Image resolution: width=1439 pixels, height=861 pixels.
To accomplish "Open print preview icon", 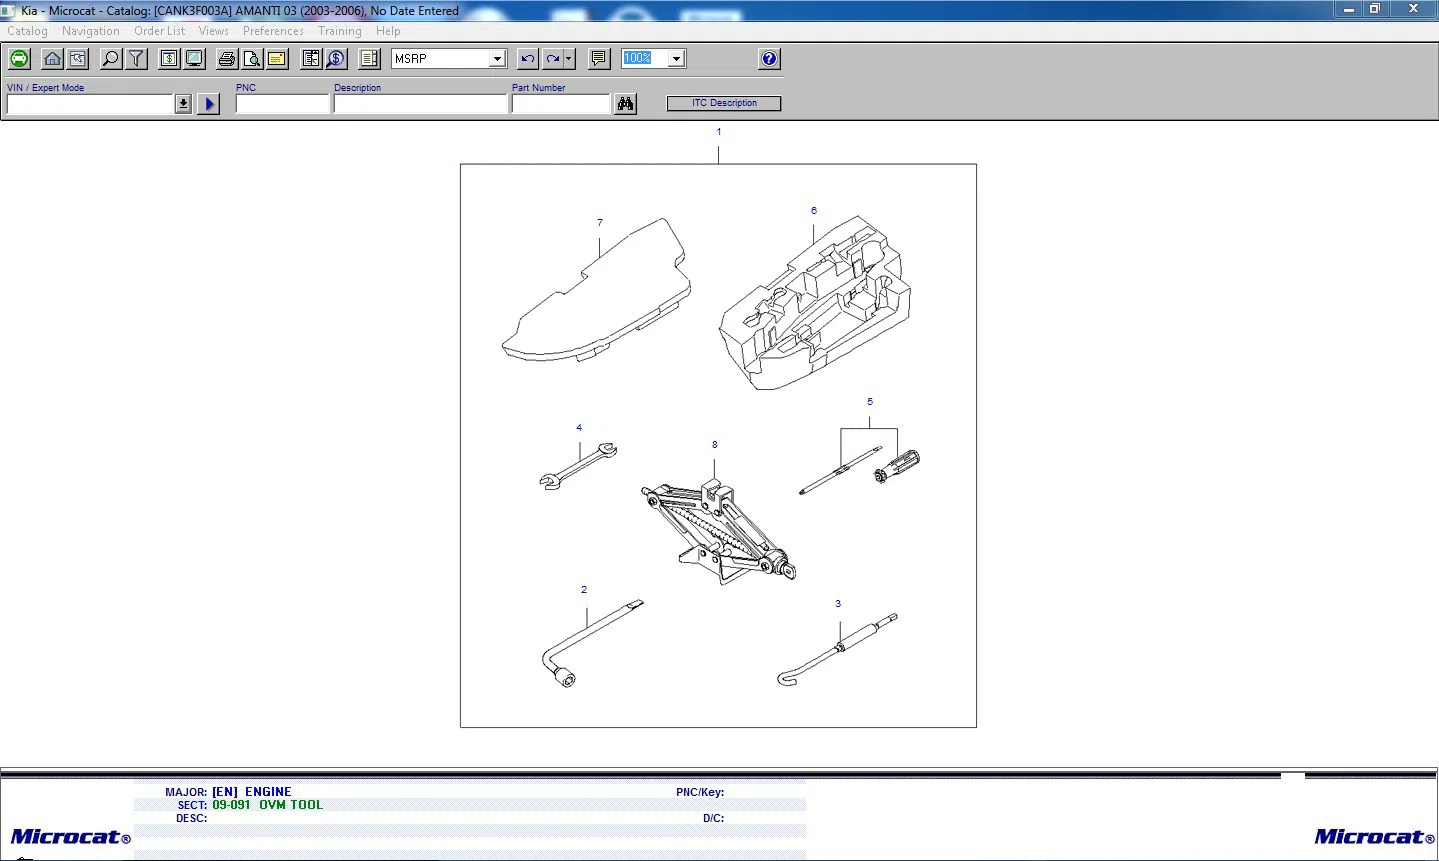I will coord(253,59).
